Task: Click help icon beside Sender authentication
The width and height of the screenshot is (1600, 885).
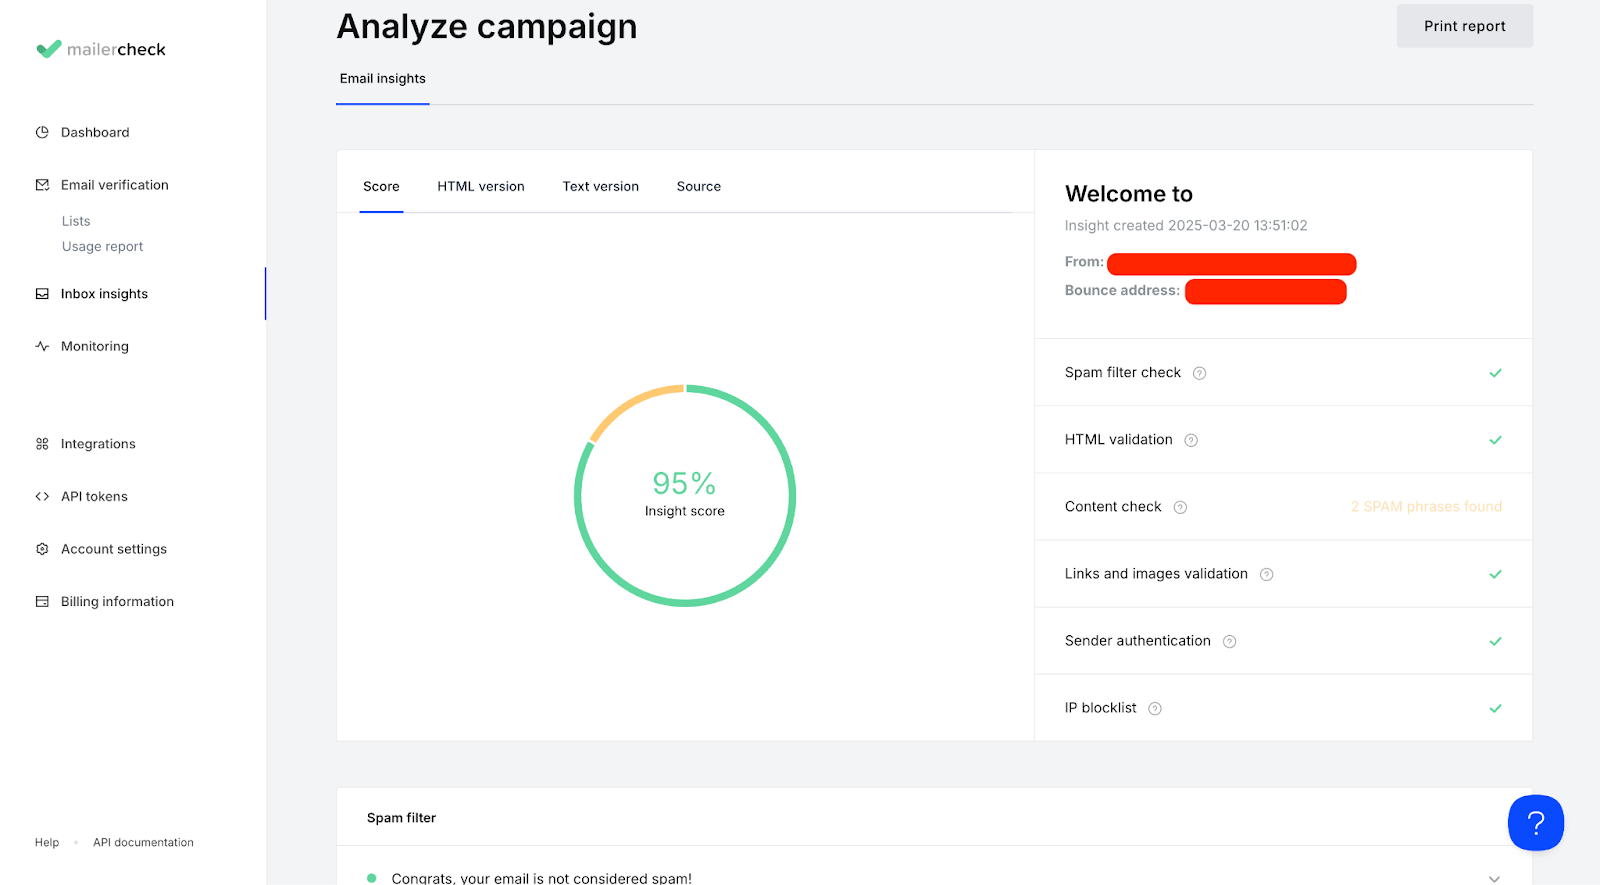Action: (x=1229, y=641)
